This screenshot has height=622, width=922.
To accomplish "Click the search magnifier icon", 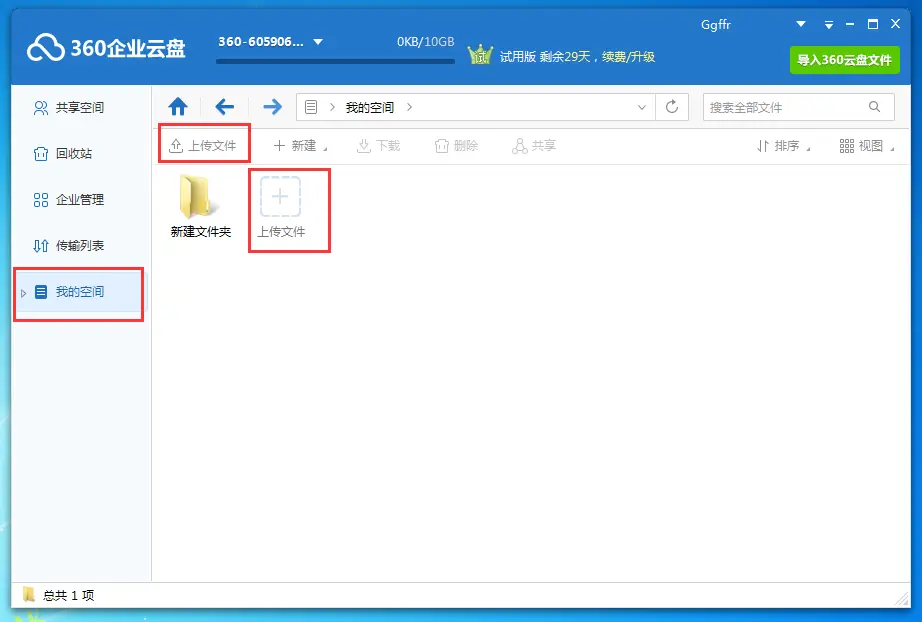I will point(874,107).
